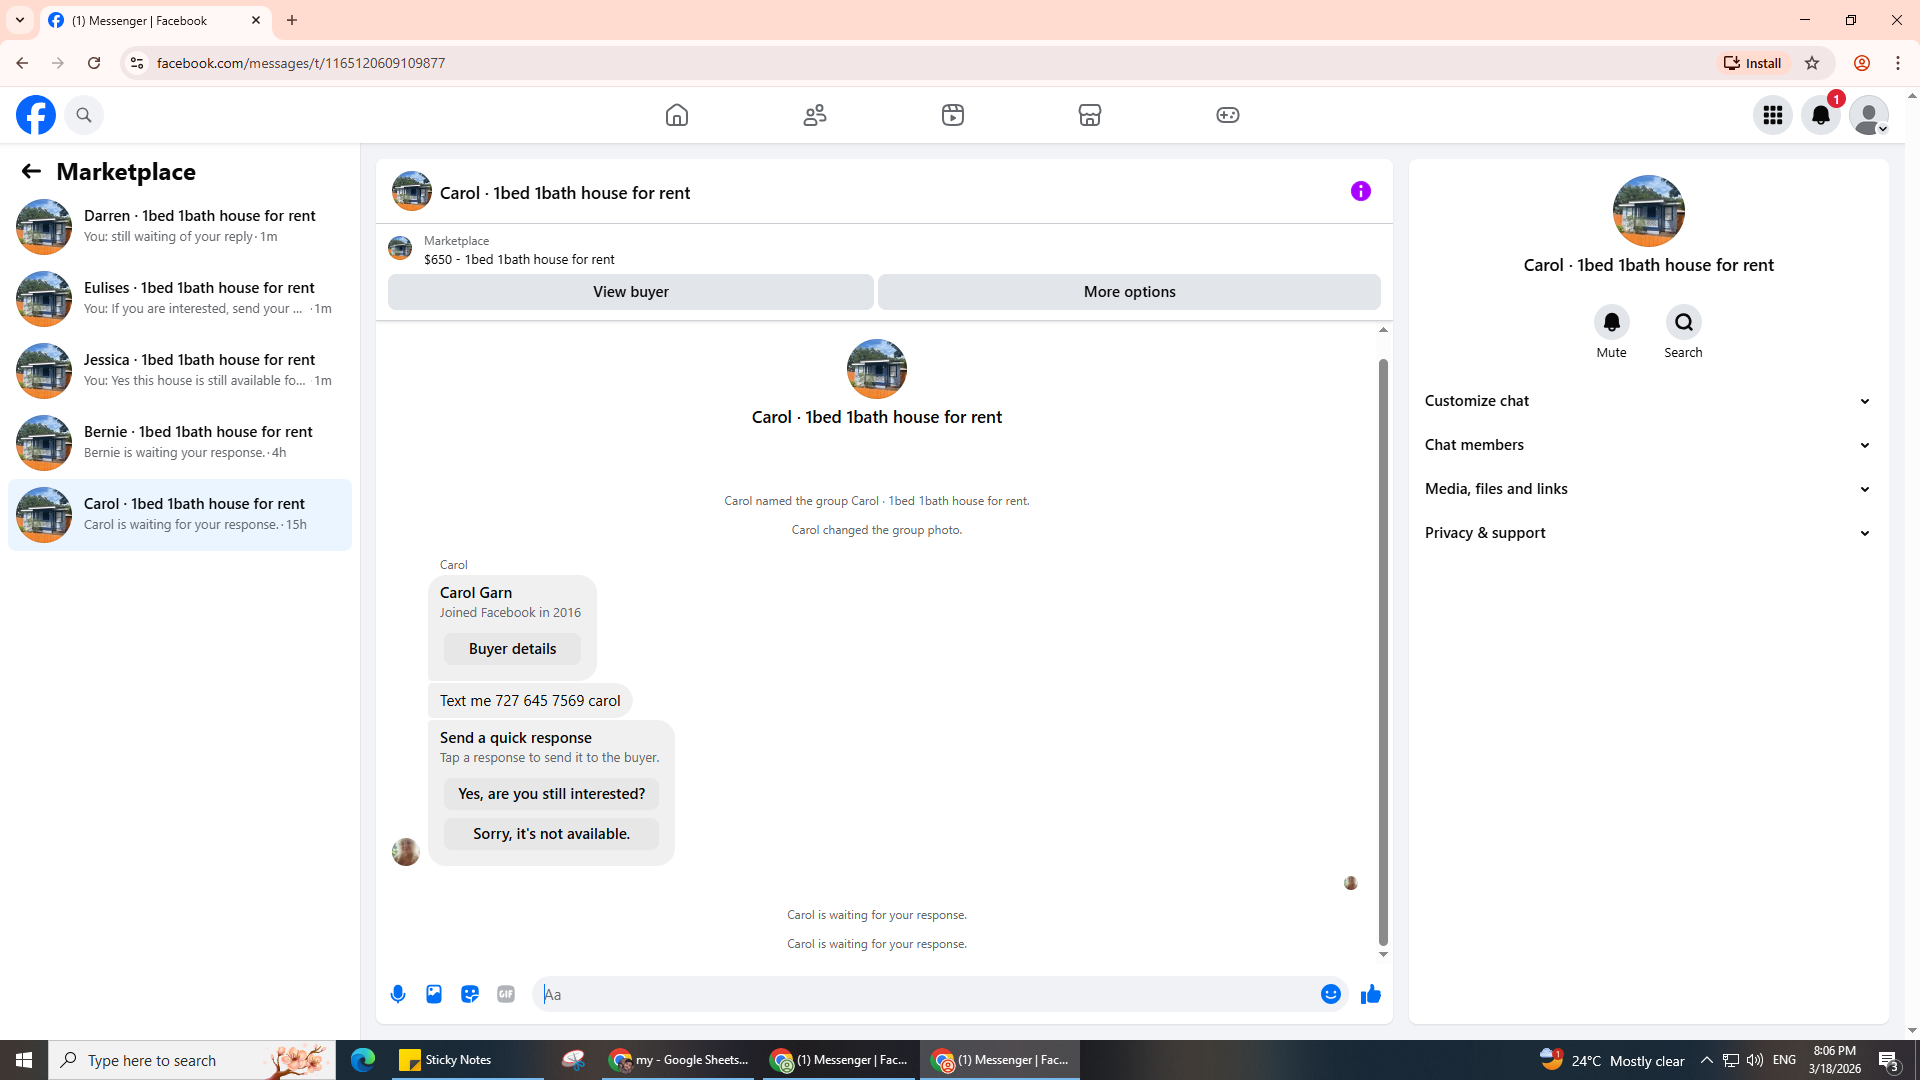Click the View buyer button
This screenshot has width=1920, height=1080.
pos(630,292)
